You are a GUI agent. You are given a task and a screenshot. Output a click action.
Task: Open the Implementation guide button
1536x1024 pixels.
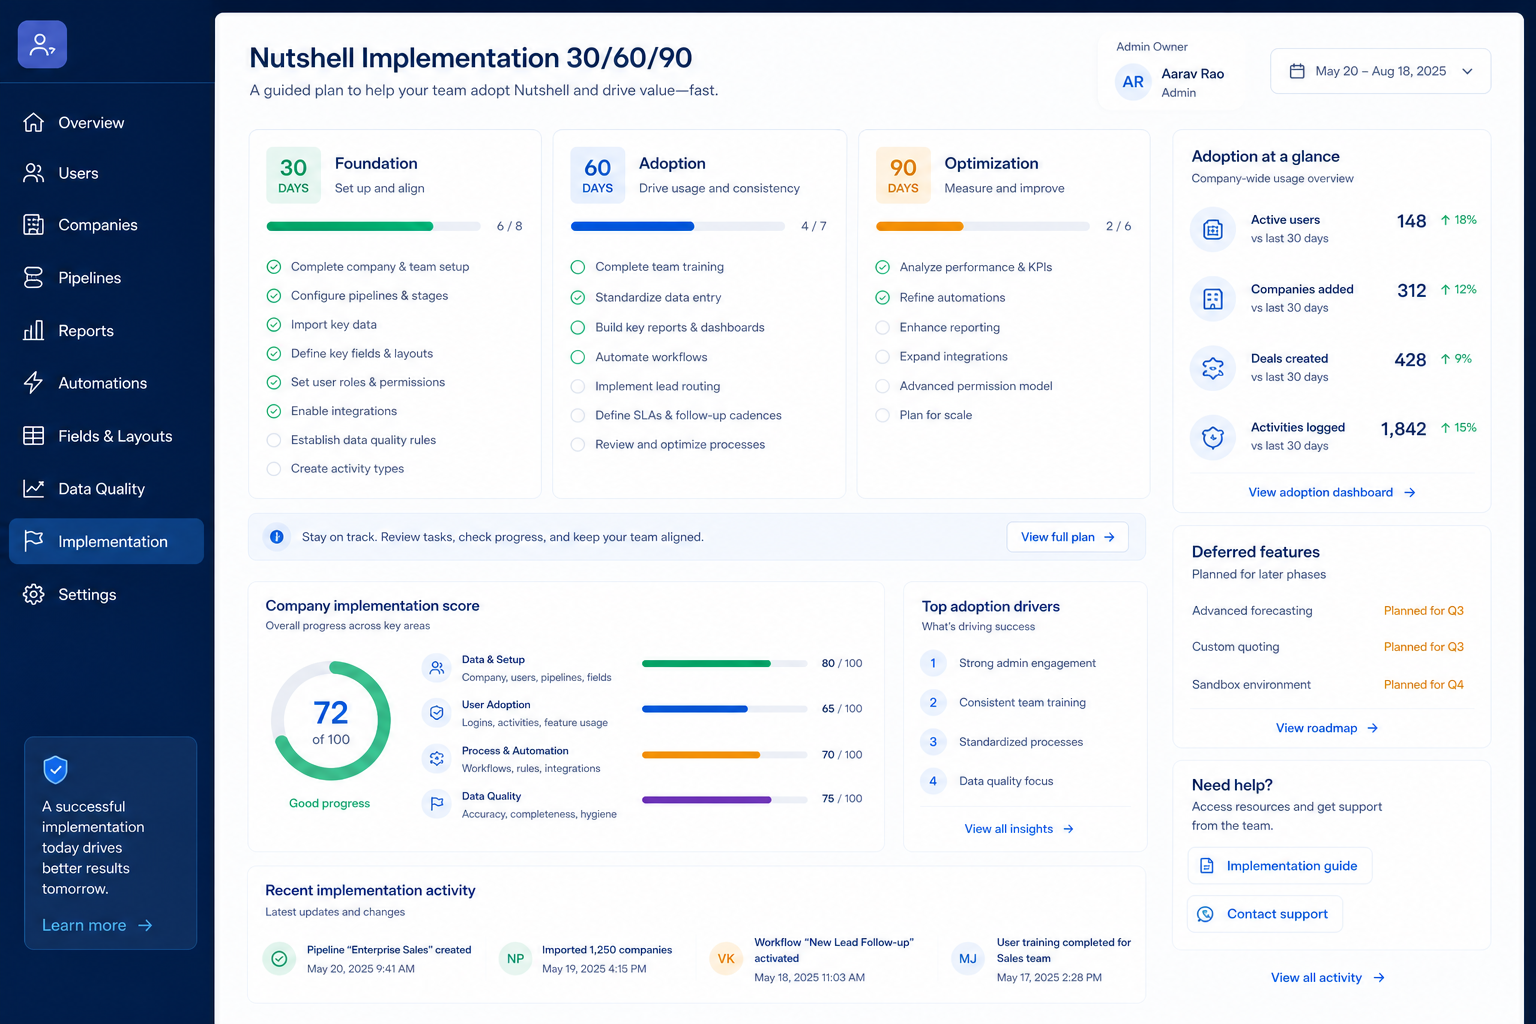click(x=1279, y=866)
